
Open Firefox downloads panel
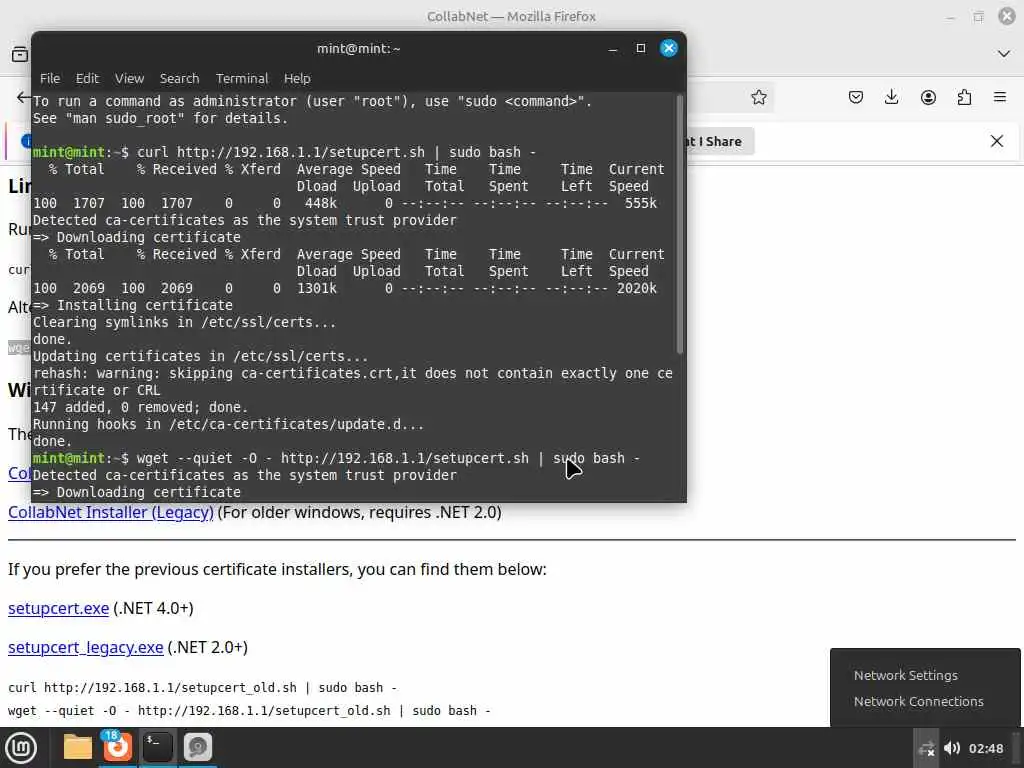[891, 97]
